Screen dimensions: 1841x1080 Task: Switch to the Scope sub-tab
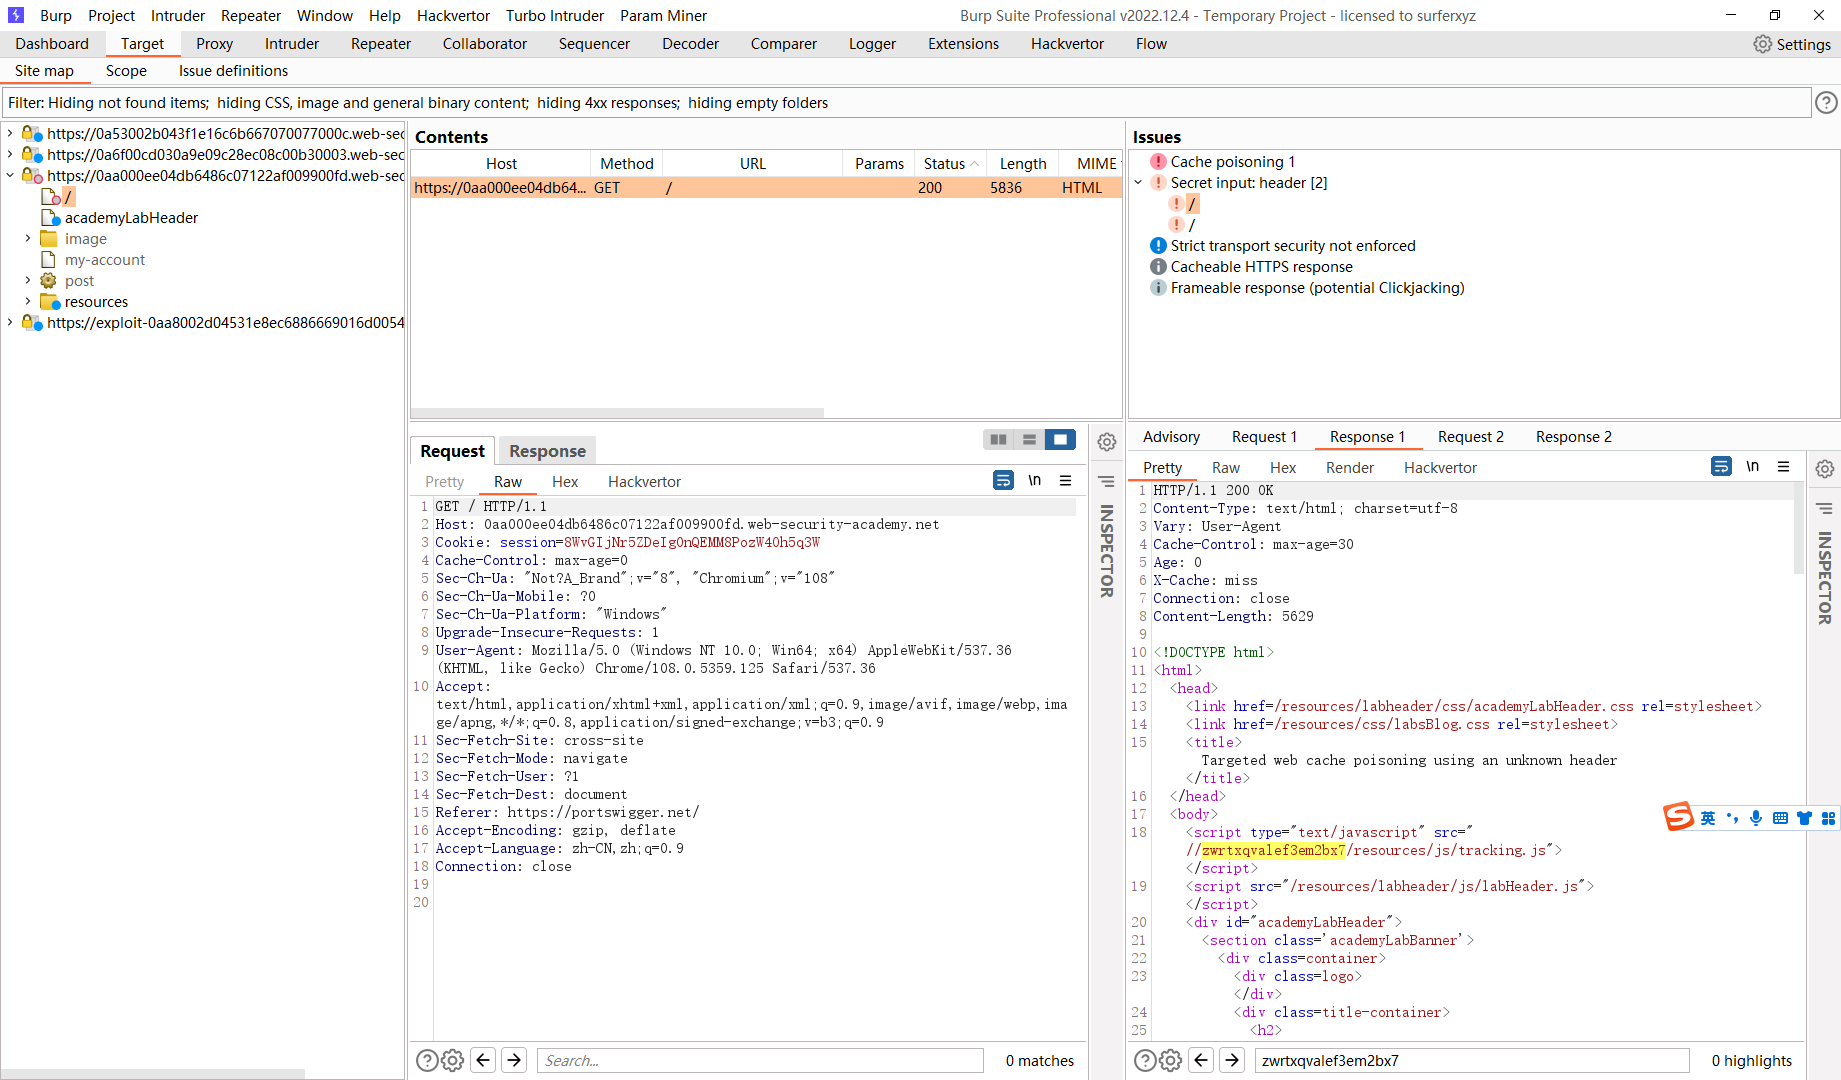[126, 71]
